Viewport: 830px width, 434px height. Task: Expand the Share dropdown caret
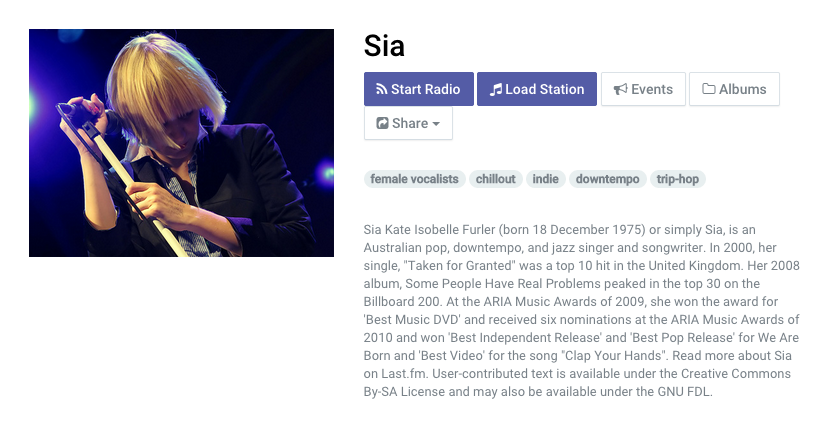pos(436,124)
